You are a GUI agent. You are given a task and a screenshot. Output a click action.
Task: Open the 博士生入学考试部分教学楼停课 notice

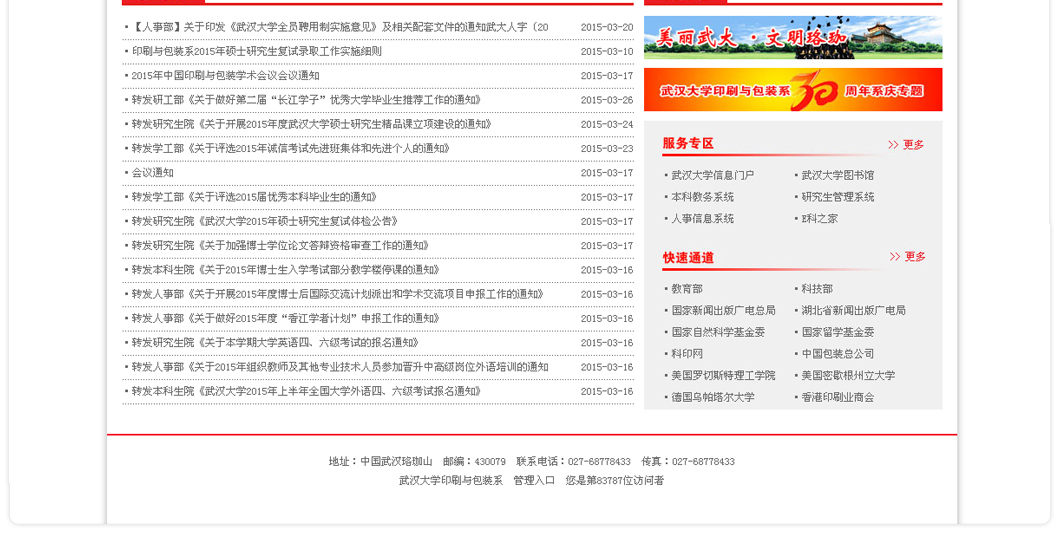pyautogui.click(x=286, y=270)
